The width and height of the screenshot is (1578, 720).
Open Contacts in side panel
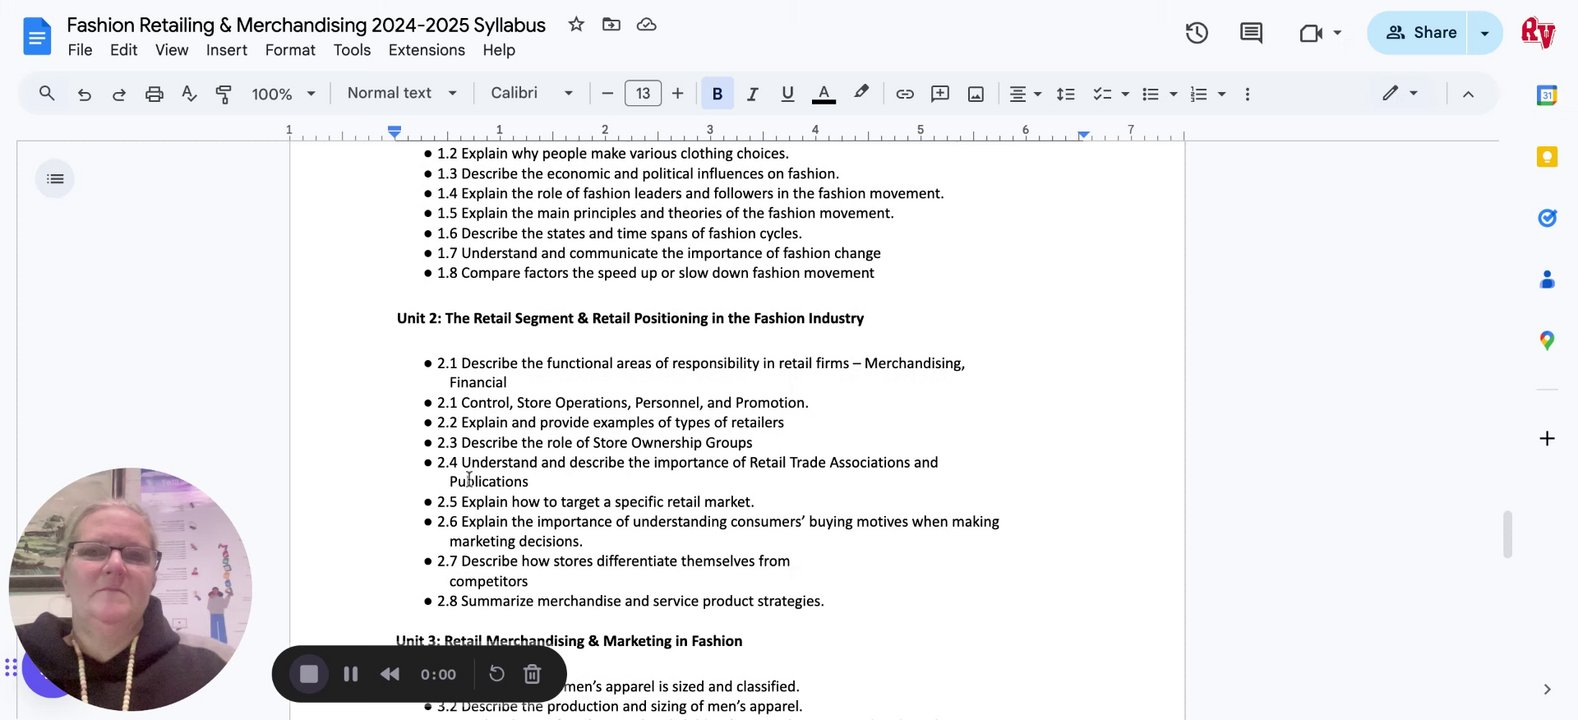point(1547,279)
